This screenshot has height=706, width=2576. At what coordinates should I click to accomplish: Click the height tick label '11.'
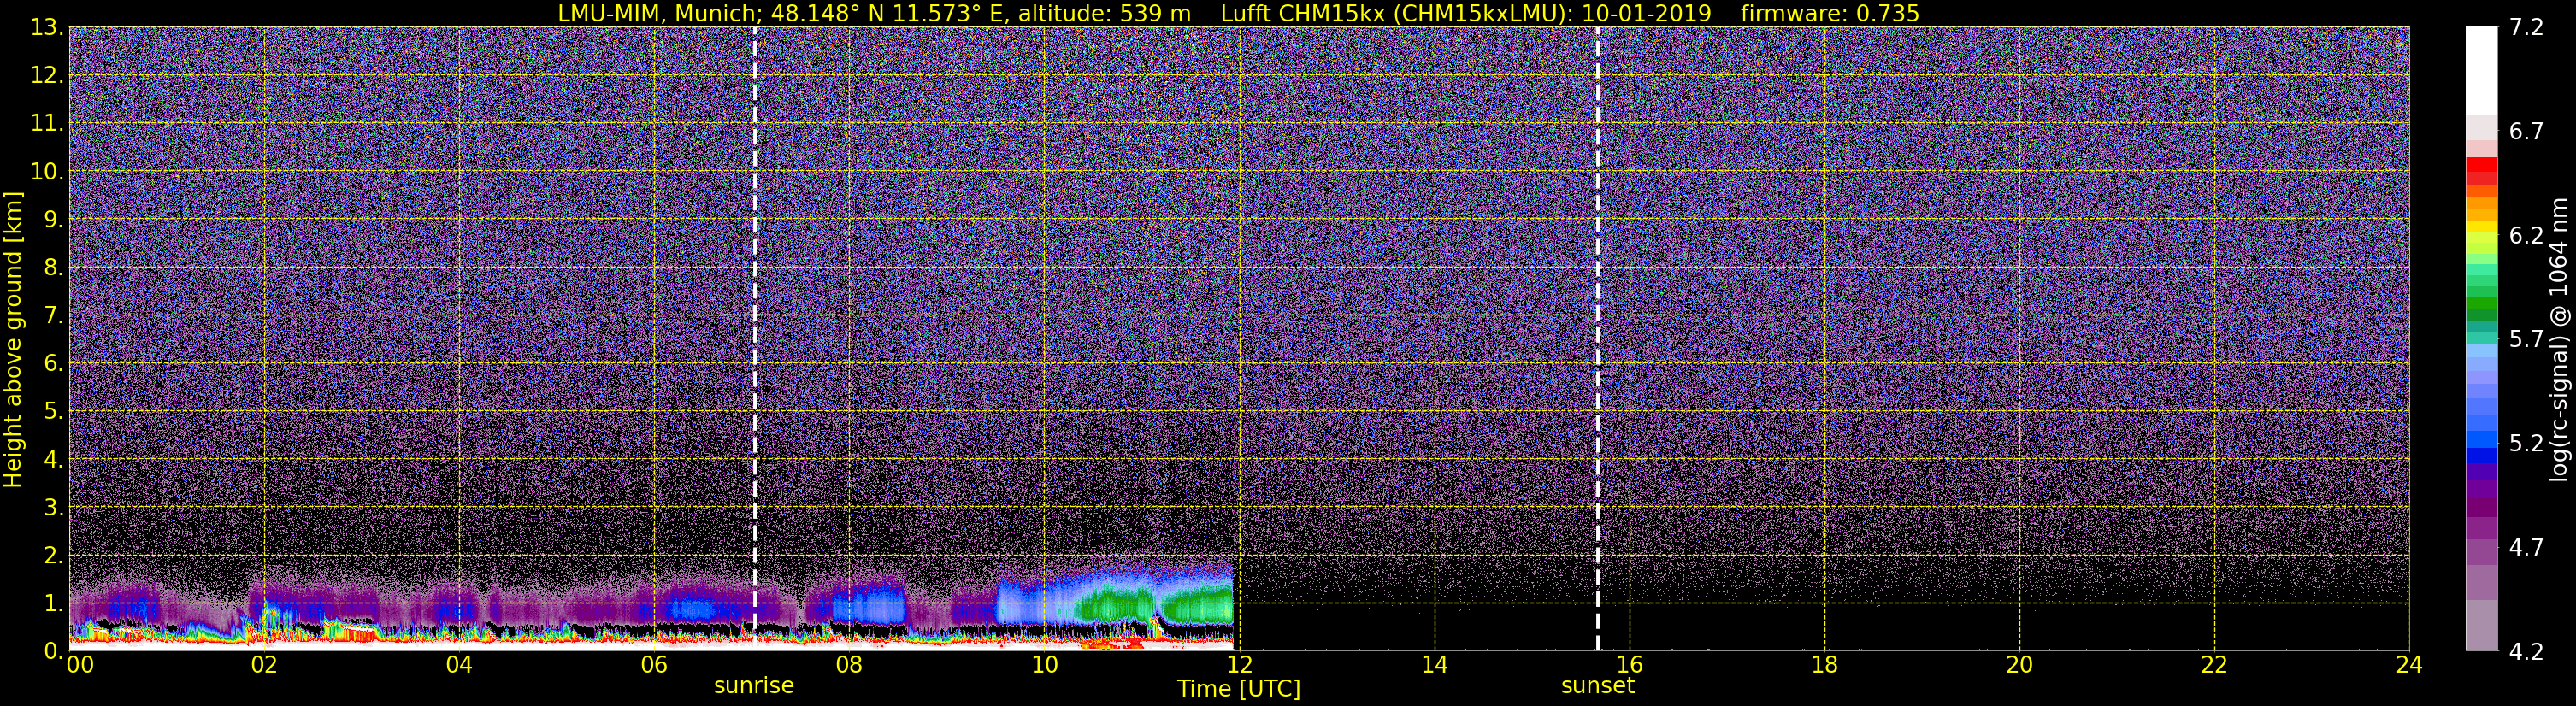point(47,123)
